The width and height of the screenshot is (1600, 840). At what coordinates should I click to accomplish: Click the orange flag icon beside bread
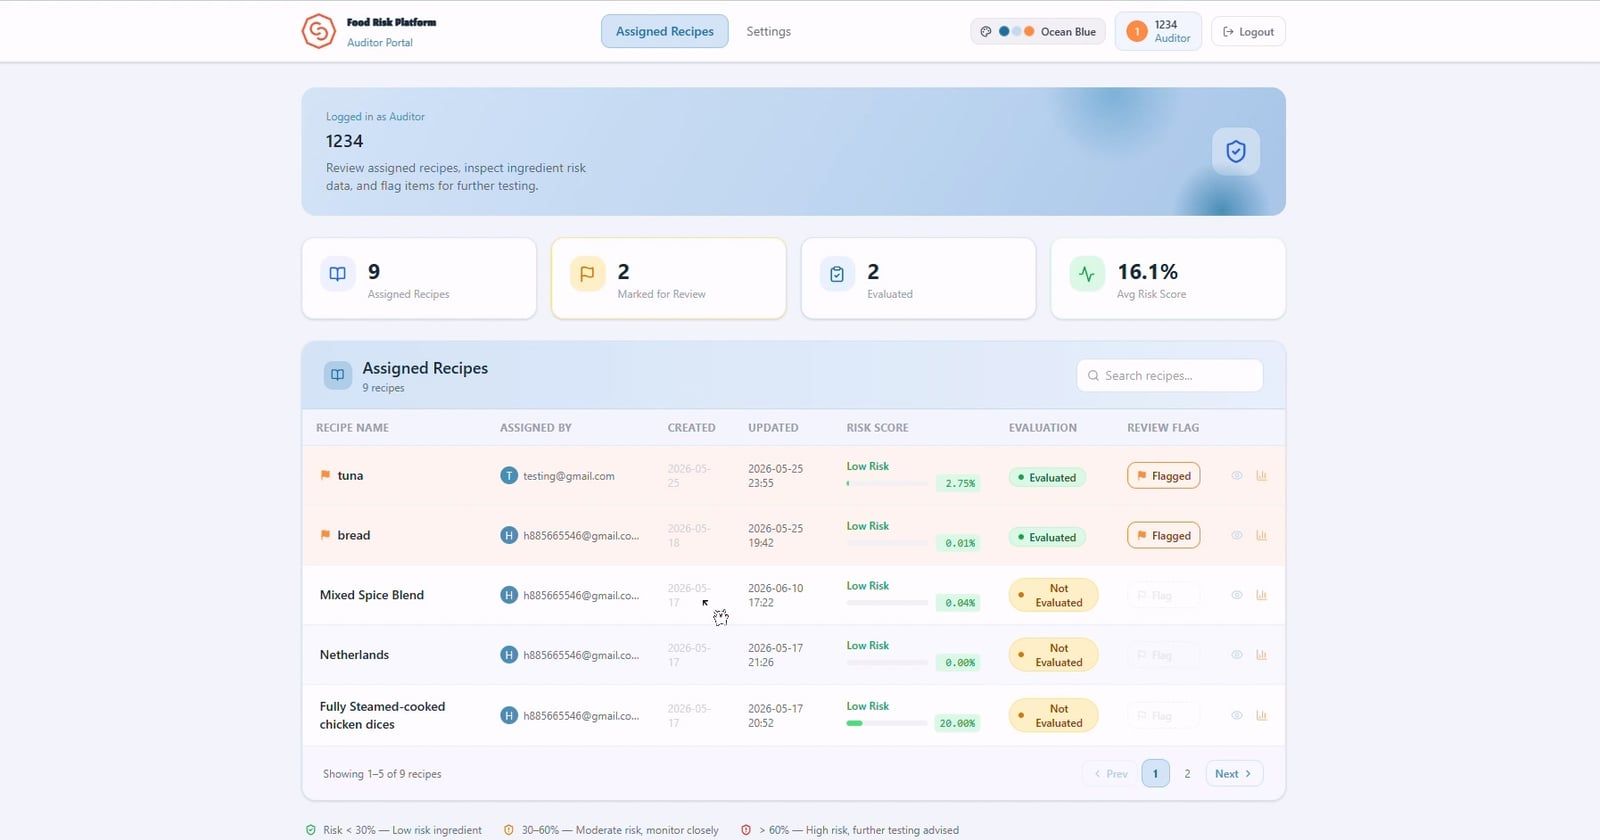tap(325, 535)
